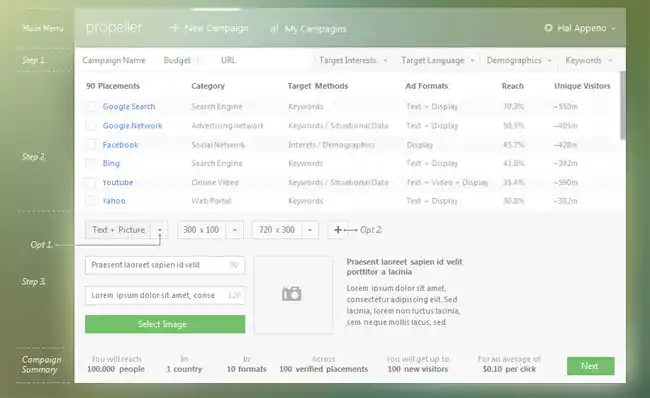This screenshot has width=650, height=398.
Task: Click the camera placeholder icon
Action: click(291, 294)
